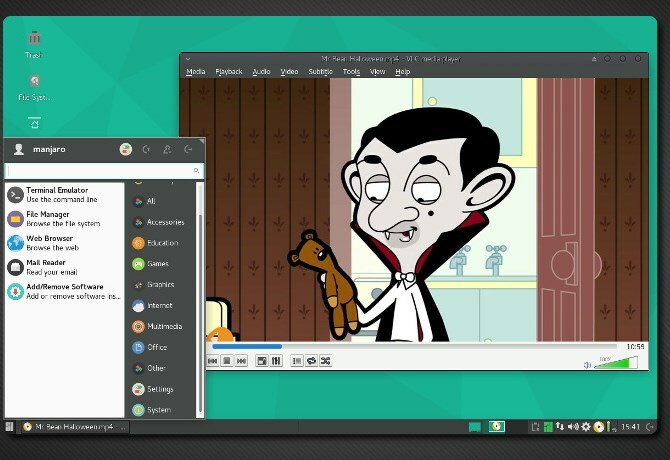Open the Playback menu in VLC
The image size is (670, 460).
229,72
